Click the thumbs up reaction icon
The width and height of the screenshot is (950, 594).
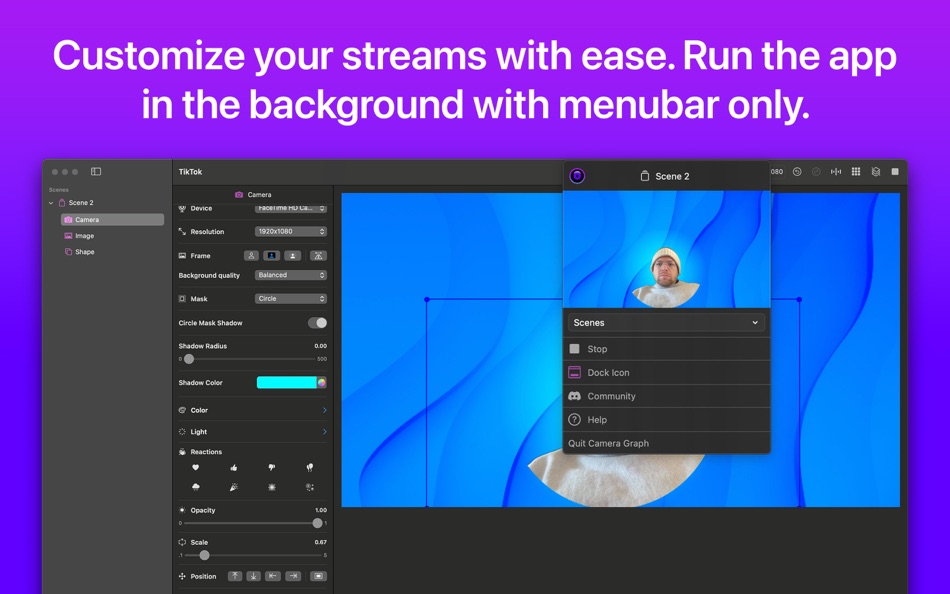click(x=234, y=467)
